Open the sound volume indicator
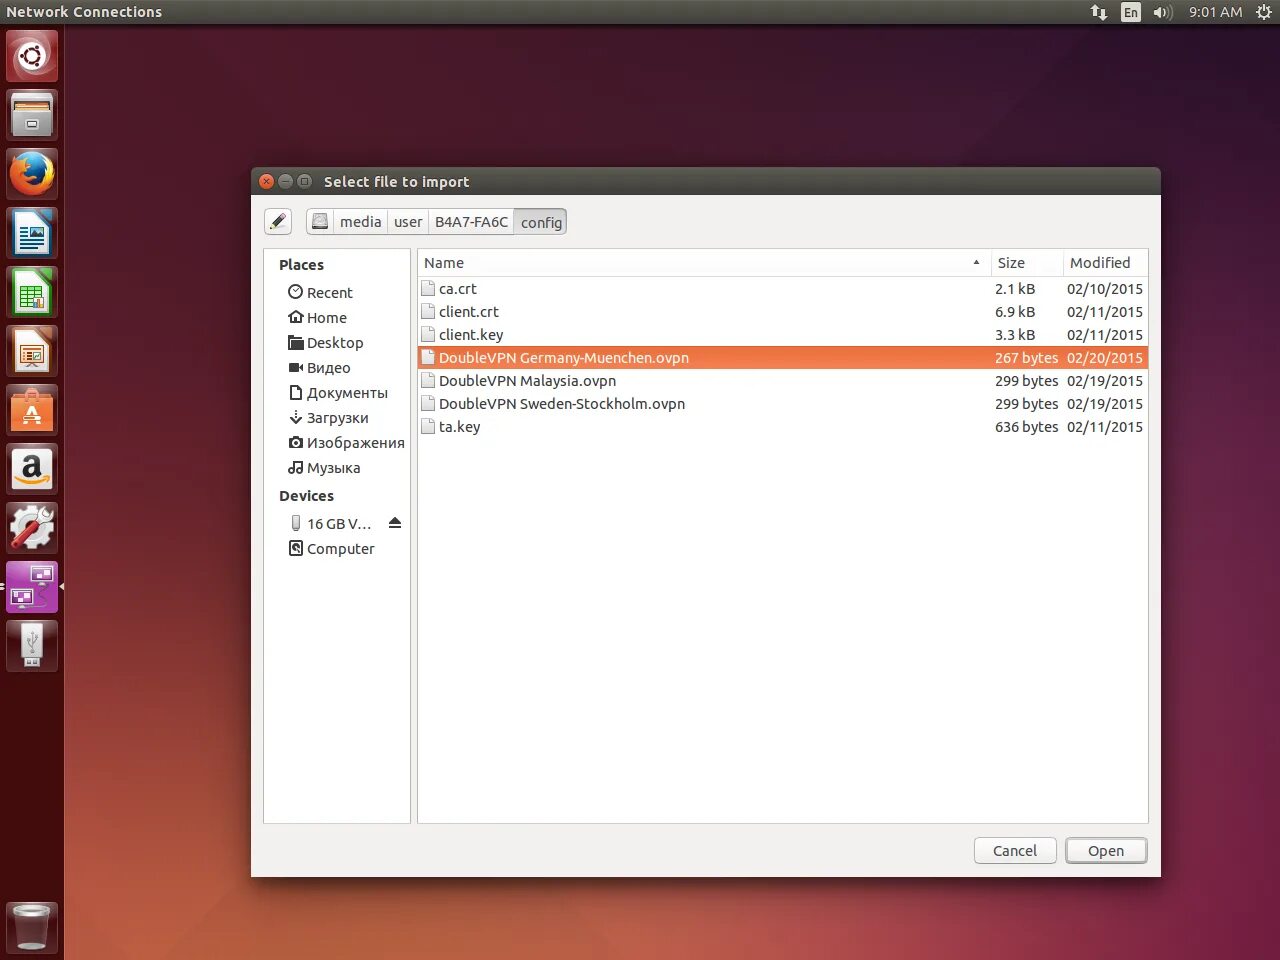 (1162, 12)
